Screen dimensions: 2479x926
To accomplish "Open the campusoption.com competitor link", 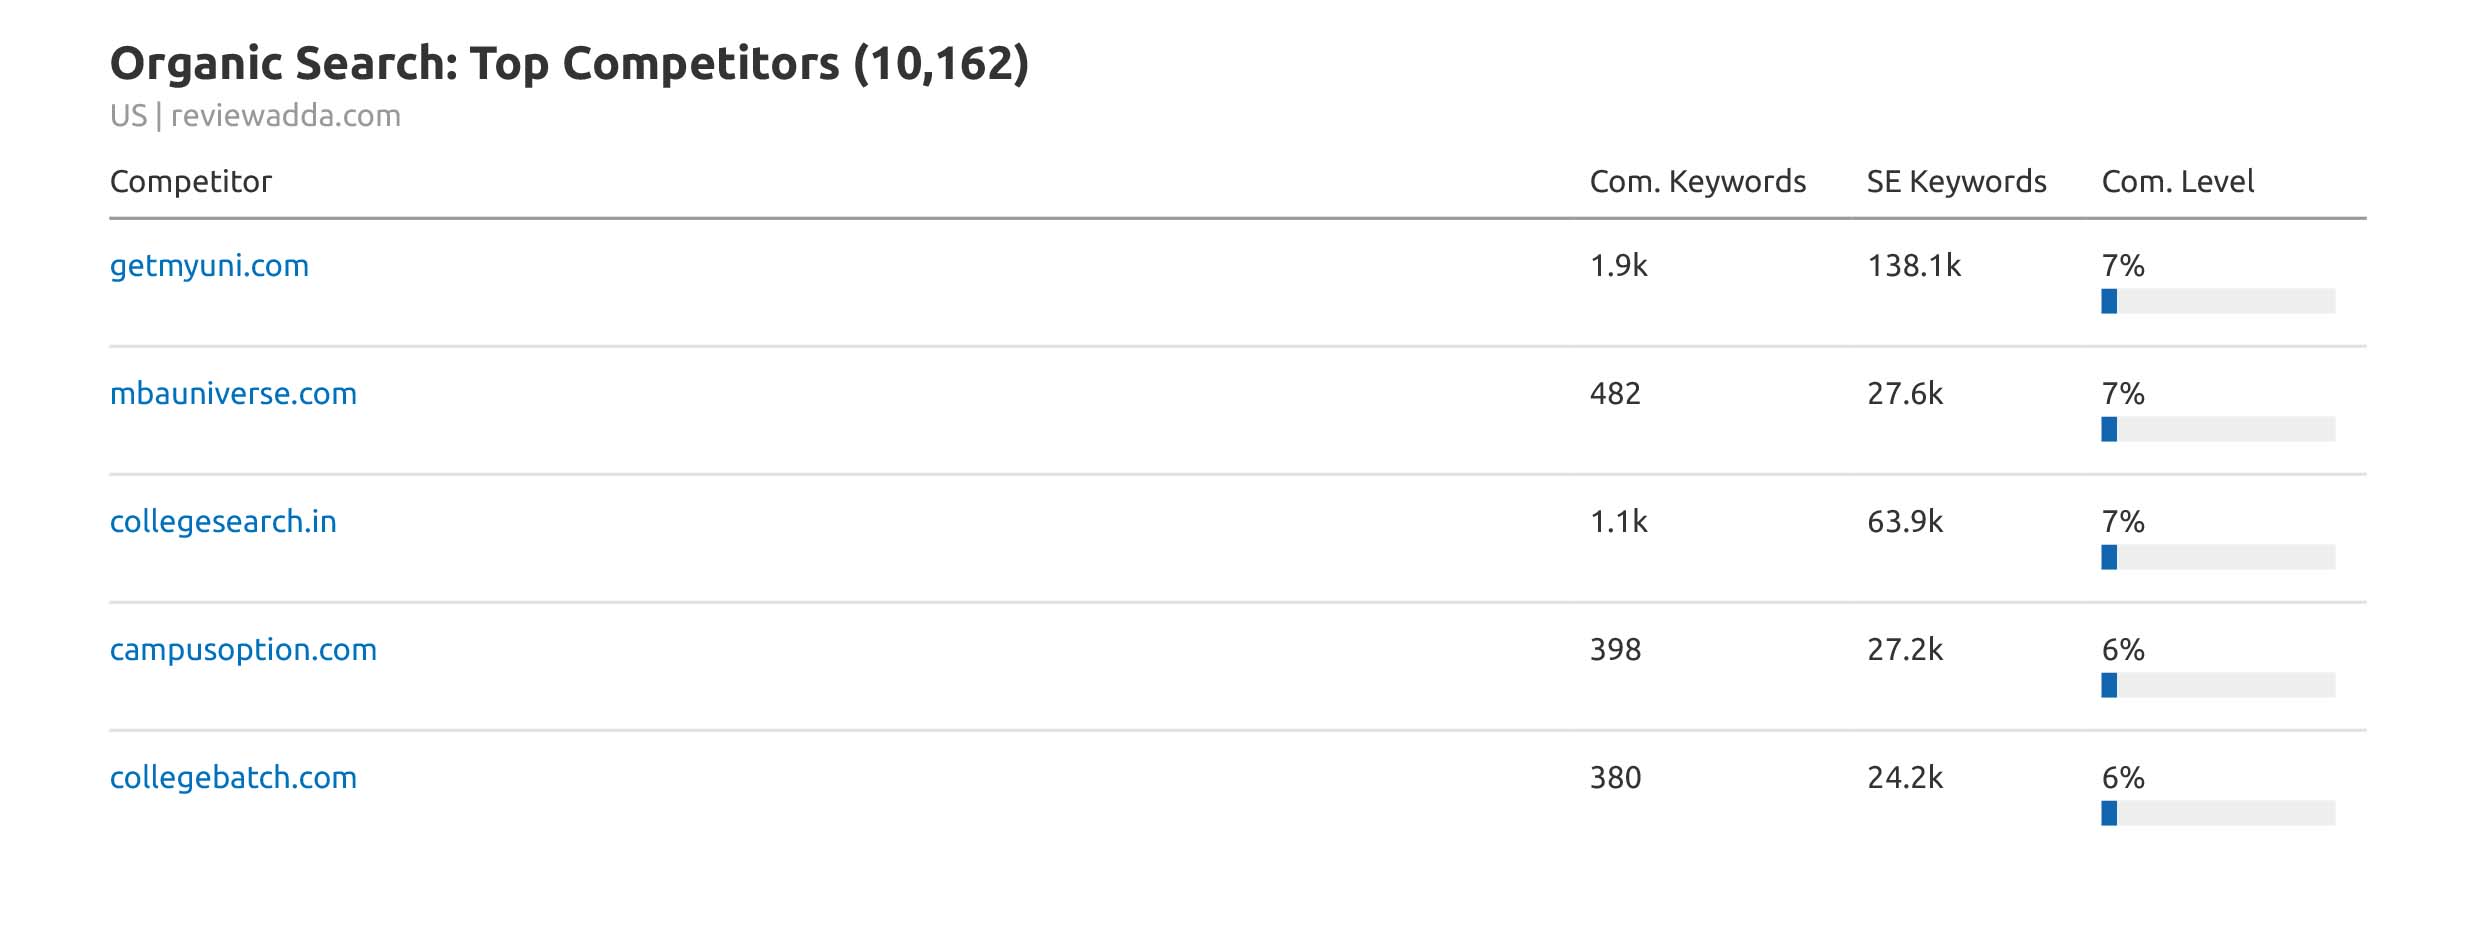I will pyautogui.click(x=243, y=650).
